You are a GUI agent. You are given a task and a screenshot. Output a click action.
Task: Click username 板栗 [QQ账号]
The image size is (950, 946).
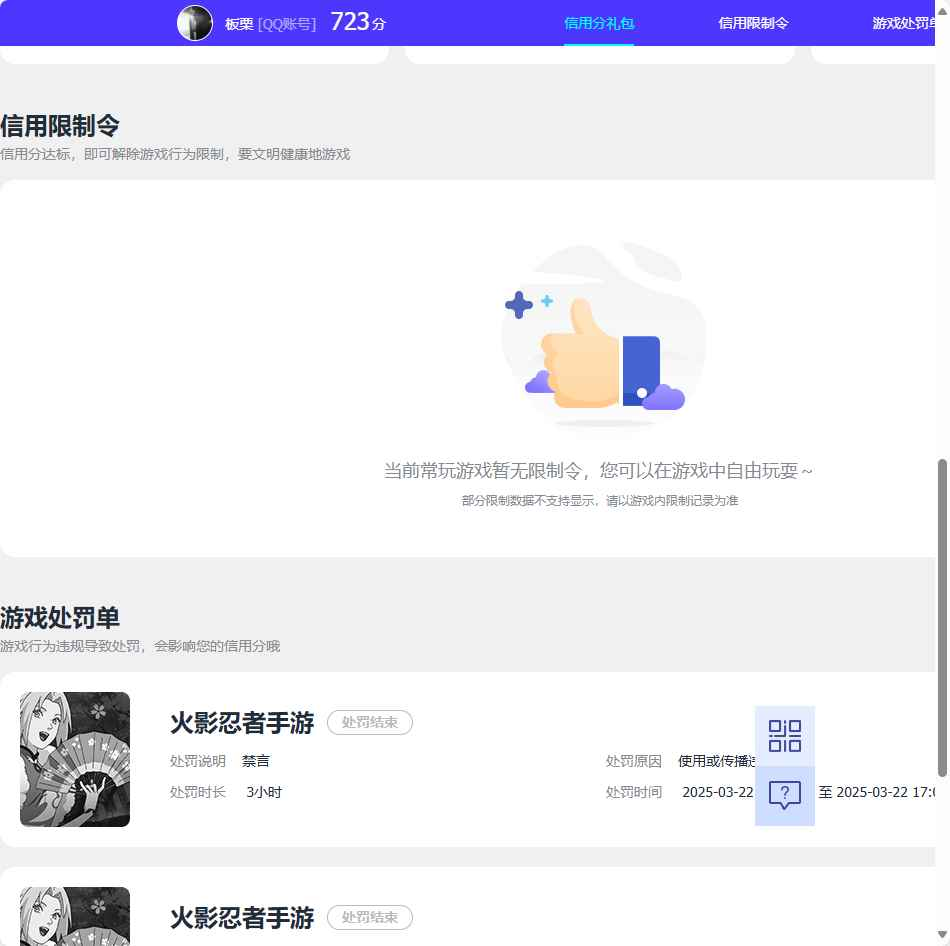point(270,24)
